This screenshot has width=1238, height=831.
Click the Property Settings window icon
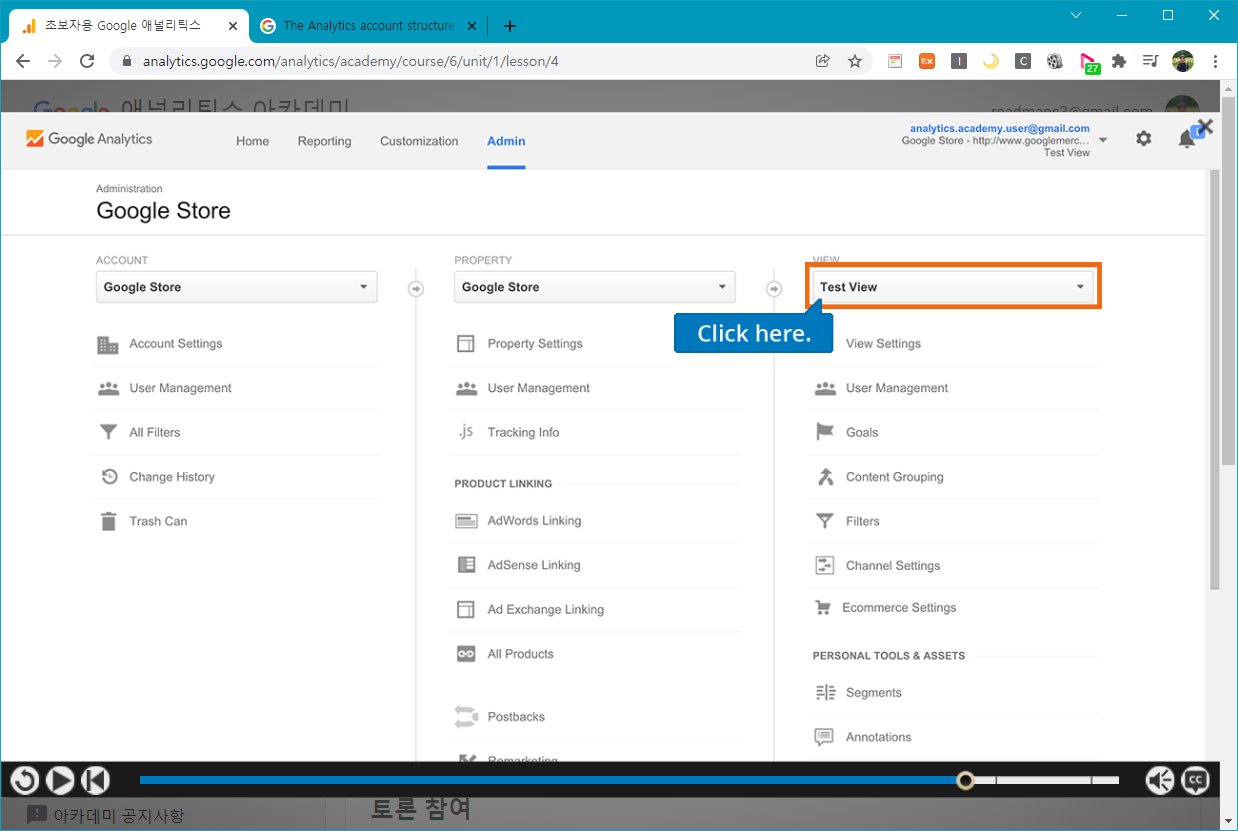click(466, 344)
